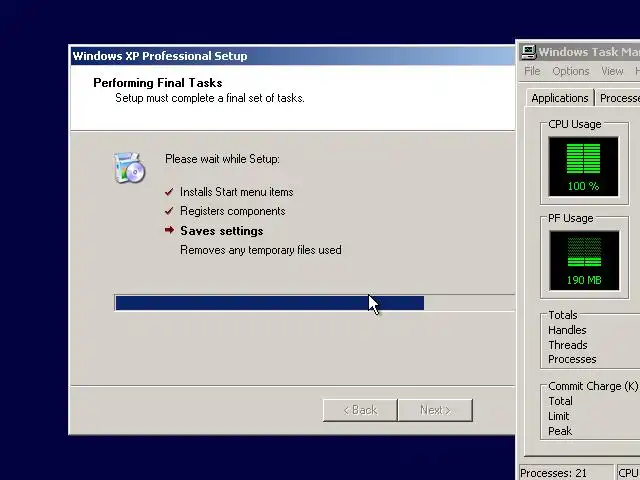Click the bold 'Saves settings' text
The image size is (640, 480).
[222, 231]
